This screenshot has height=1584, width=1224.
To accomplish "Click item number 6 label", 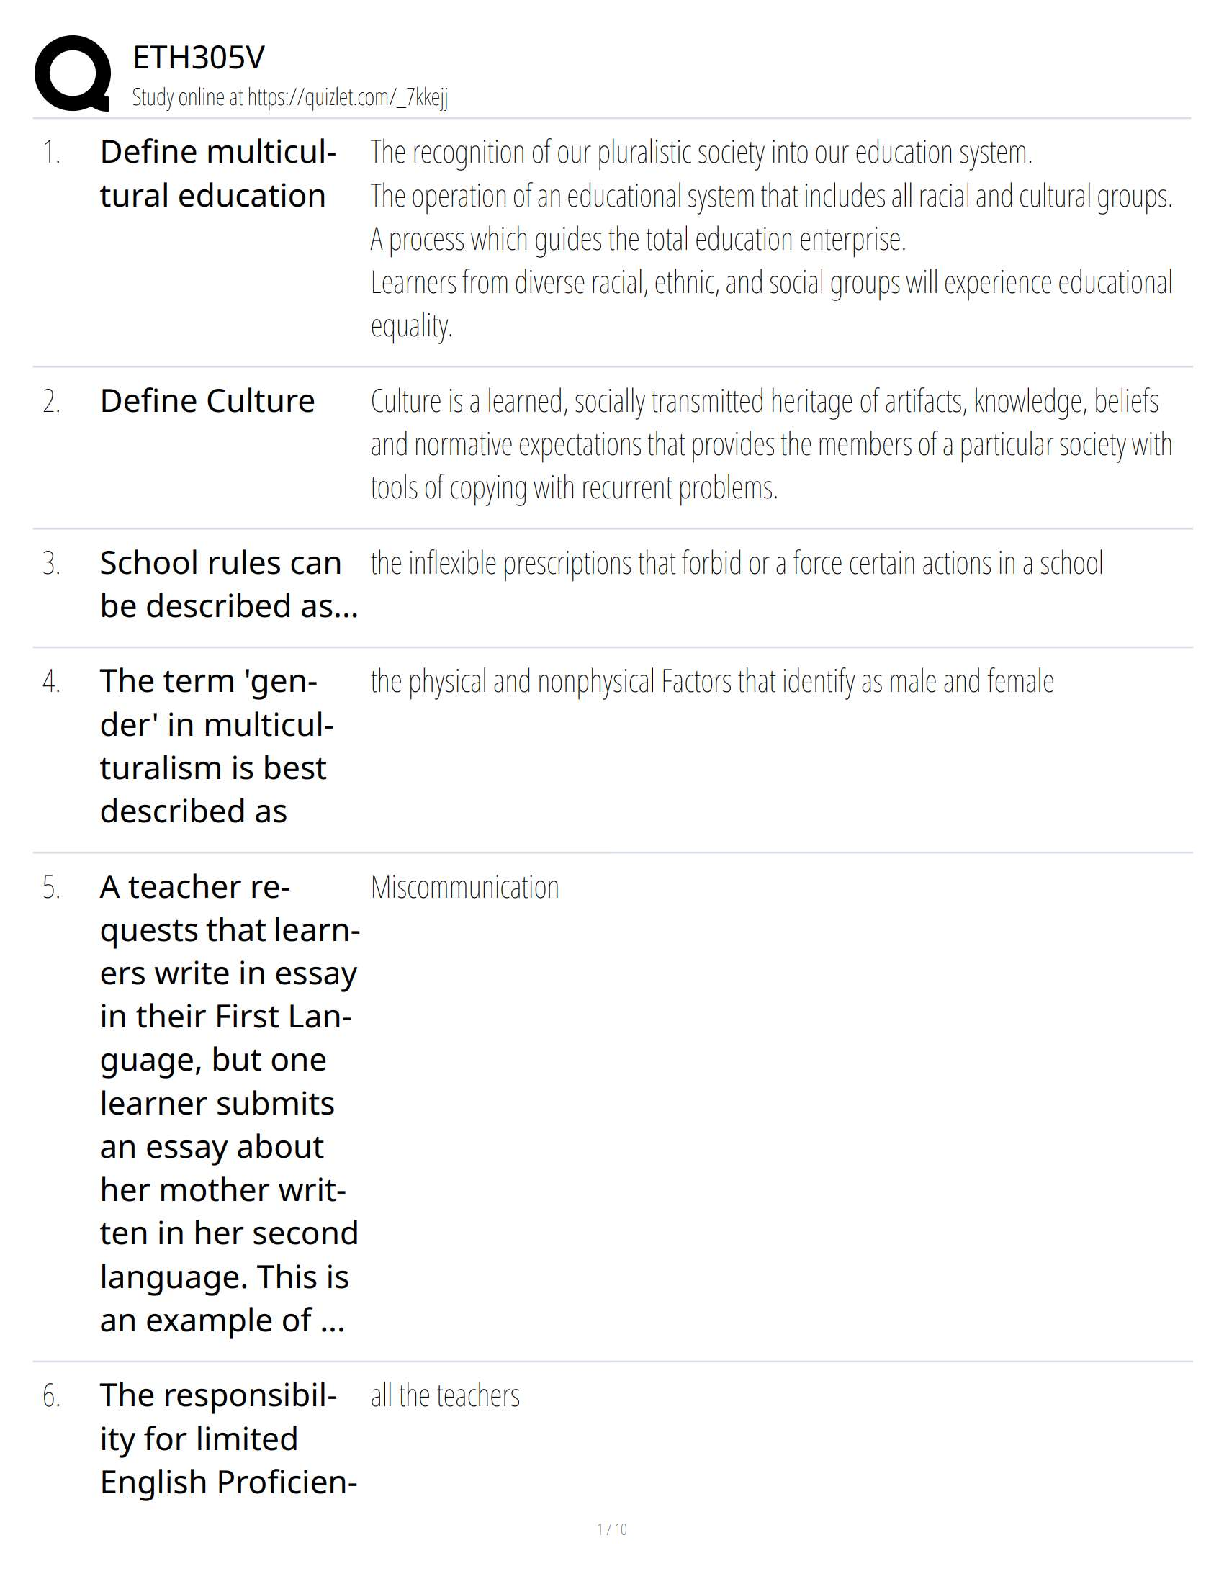I will [x=51, y=1396].
